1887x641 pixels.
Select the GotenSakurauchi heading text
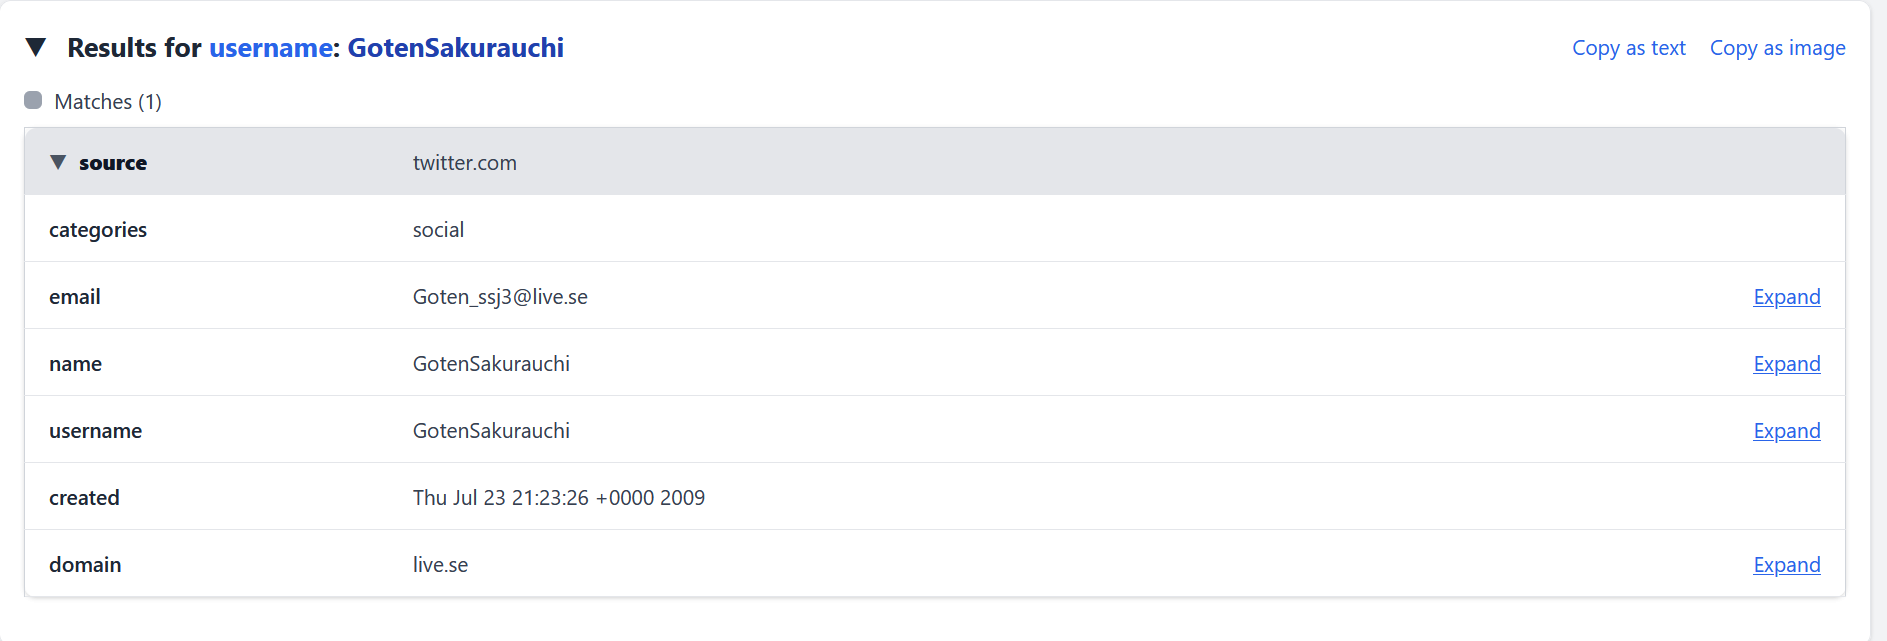(x=455, y=47)
